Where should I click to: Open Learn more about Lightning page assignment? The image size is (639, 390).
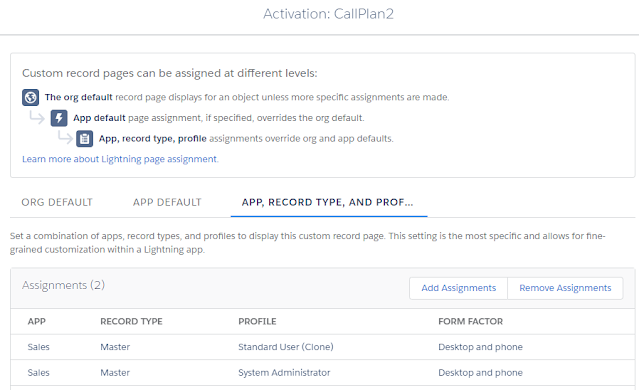(x=120, y=159)
